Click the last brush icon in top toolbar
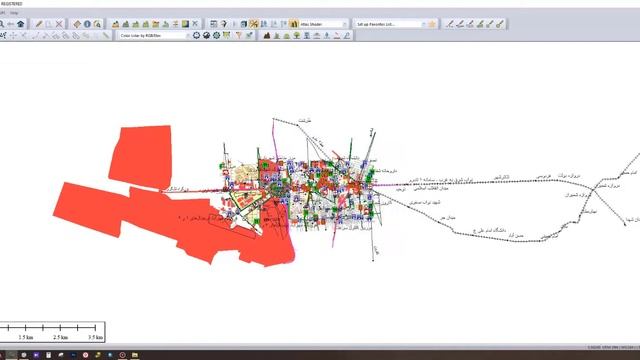This screenshot has height=360, width=640. click(500, 24)
